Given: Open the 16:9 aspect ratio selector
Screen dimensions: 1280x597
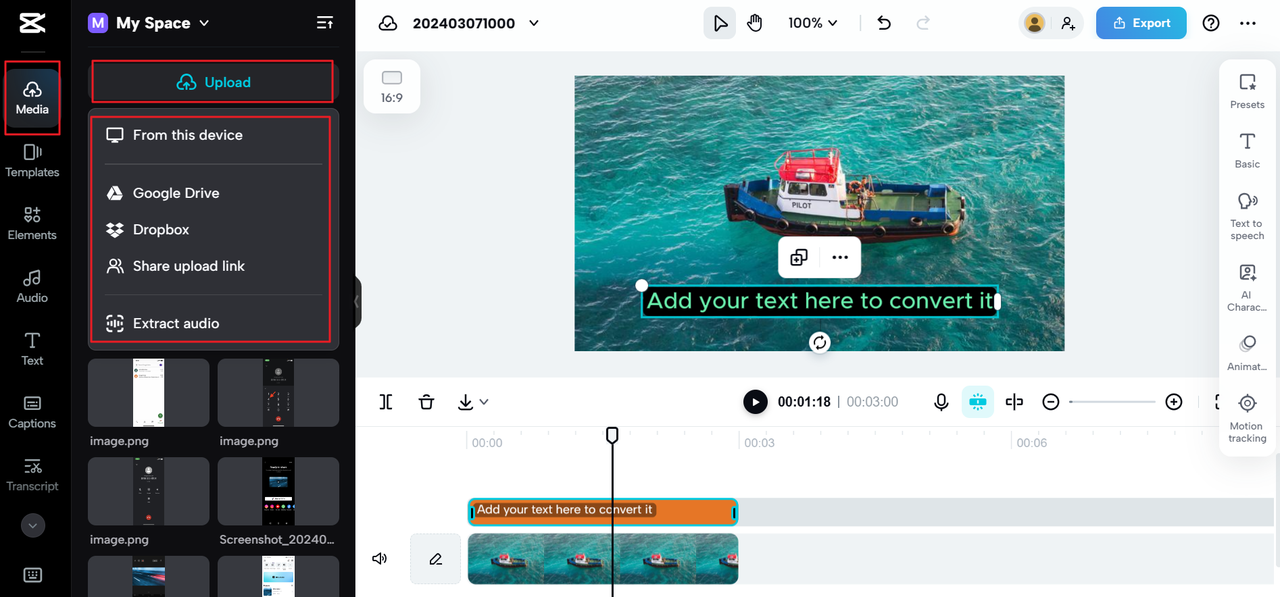Looking at the screenshot, I should pos(392,86).
